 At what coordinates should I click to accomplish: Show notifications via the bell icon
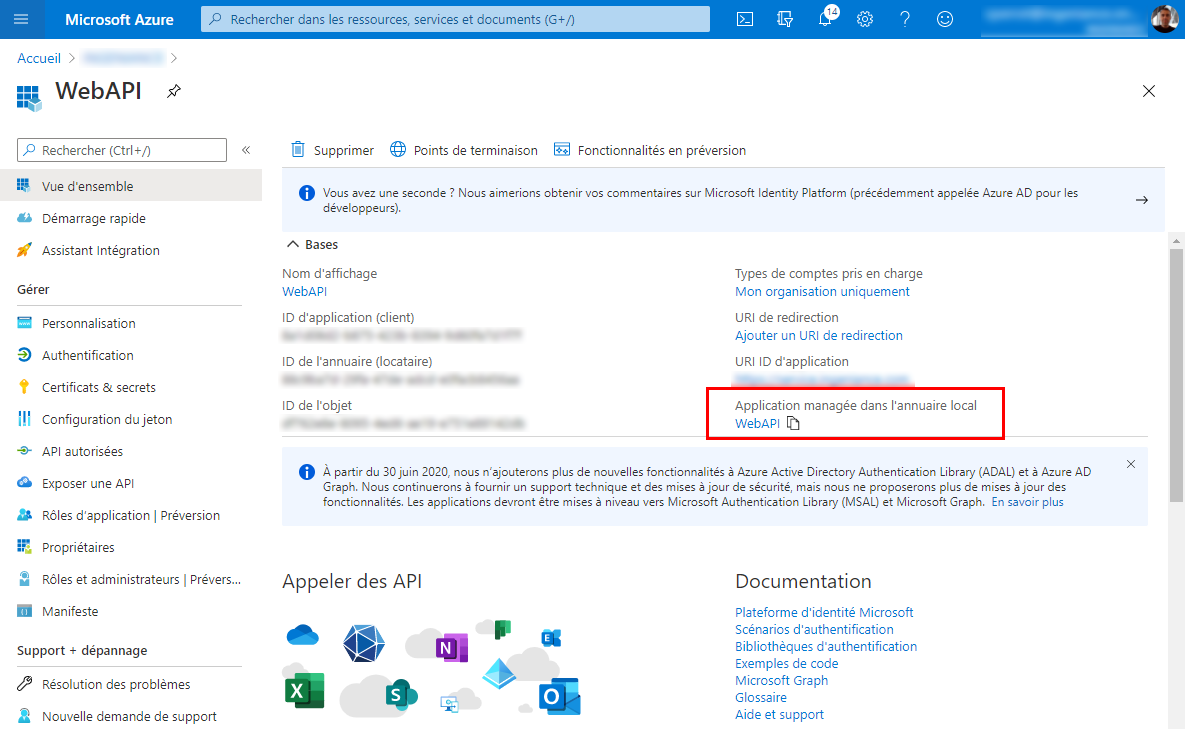(x=825, y=19)
